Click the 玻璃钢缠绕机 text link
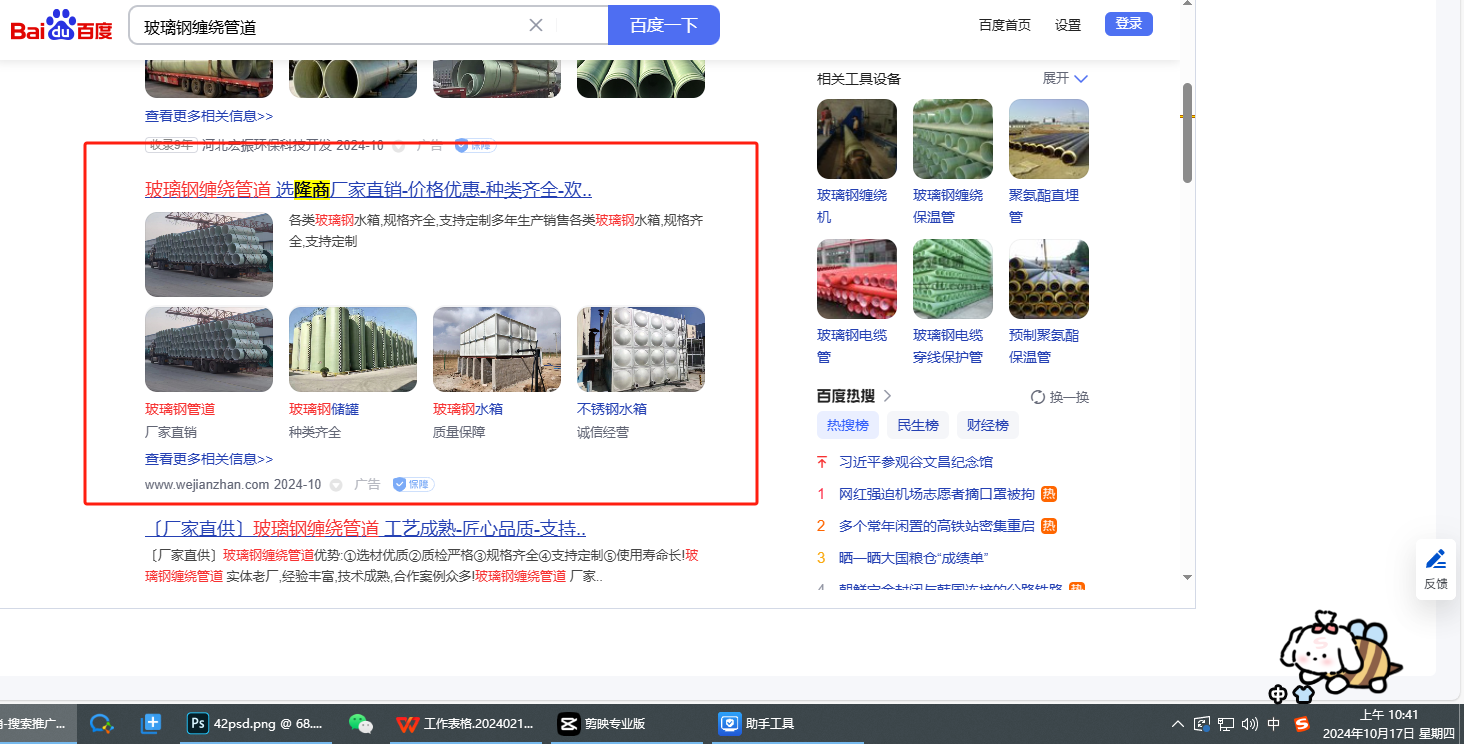The width and height of the screenshot is (1464, 744). [x=852, y=205]
